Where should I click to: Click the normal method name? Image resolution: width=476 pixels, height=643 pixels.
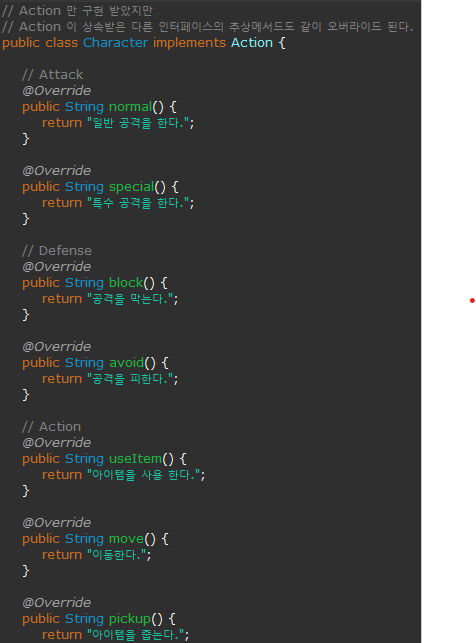tap(130, 107)
